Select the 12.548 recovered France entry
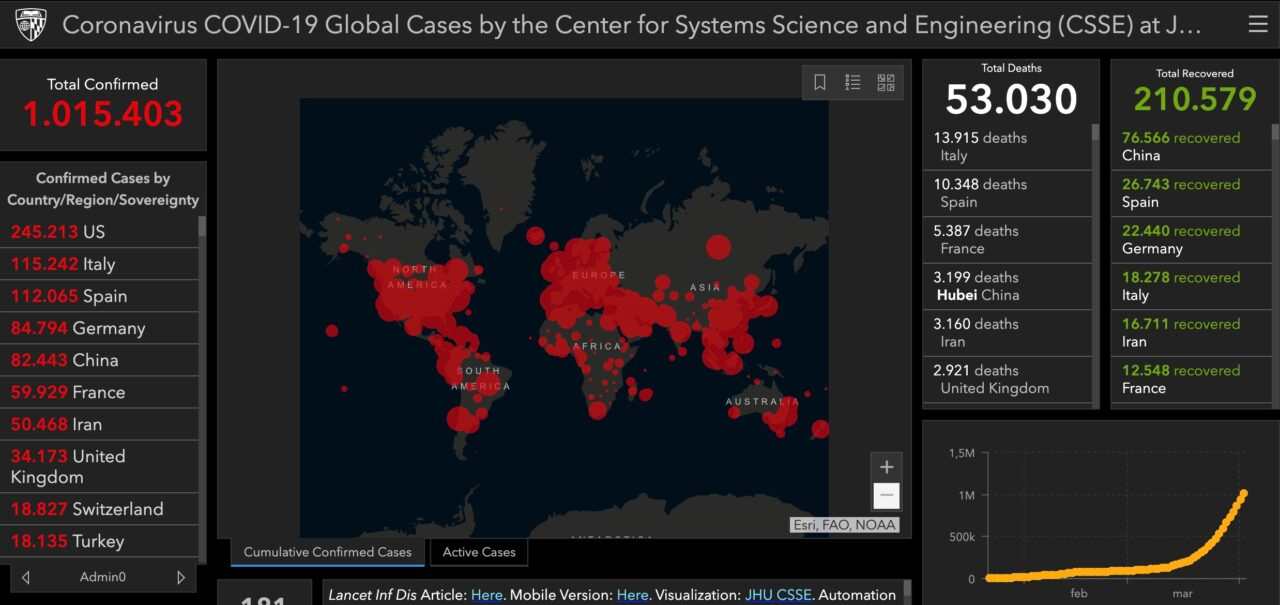This screenshot has height=605, width=1280. pos(1191,379)
